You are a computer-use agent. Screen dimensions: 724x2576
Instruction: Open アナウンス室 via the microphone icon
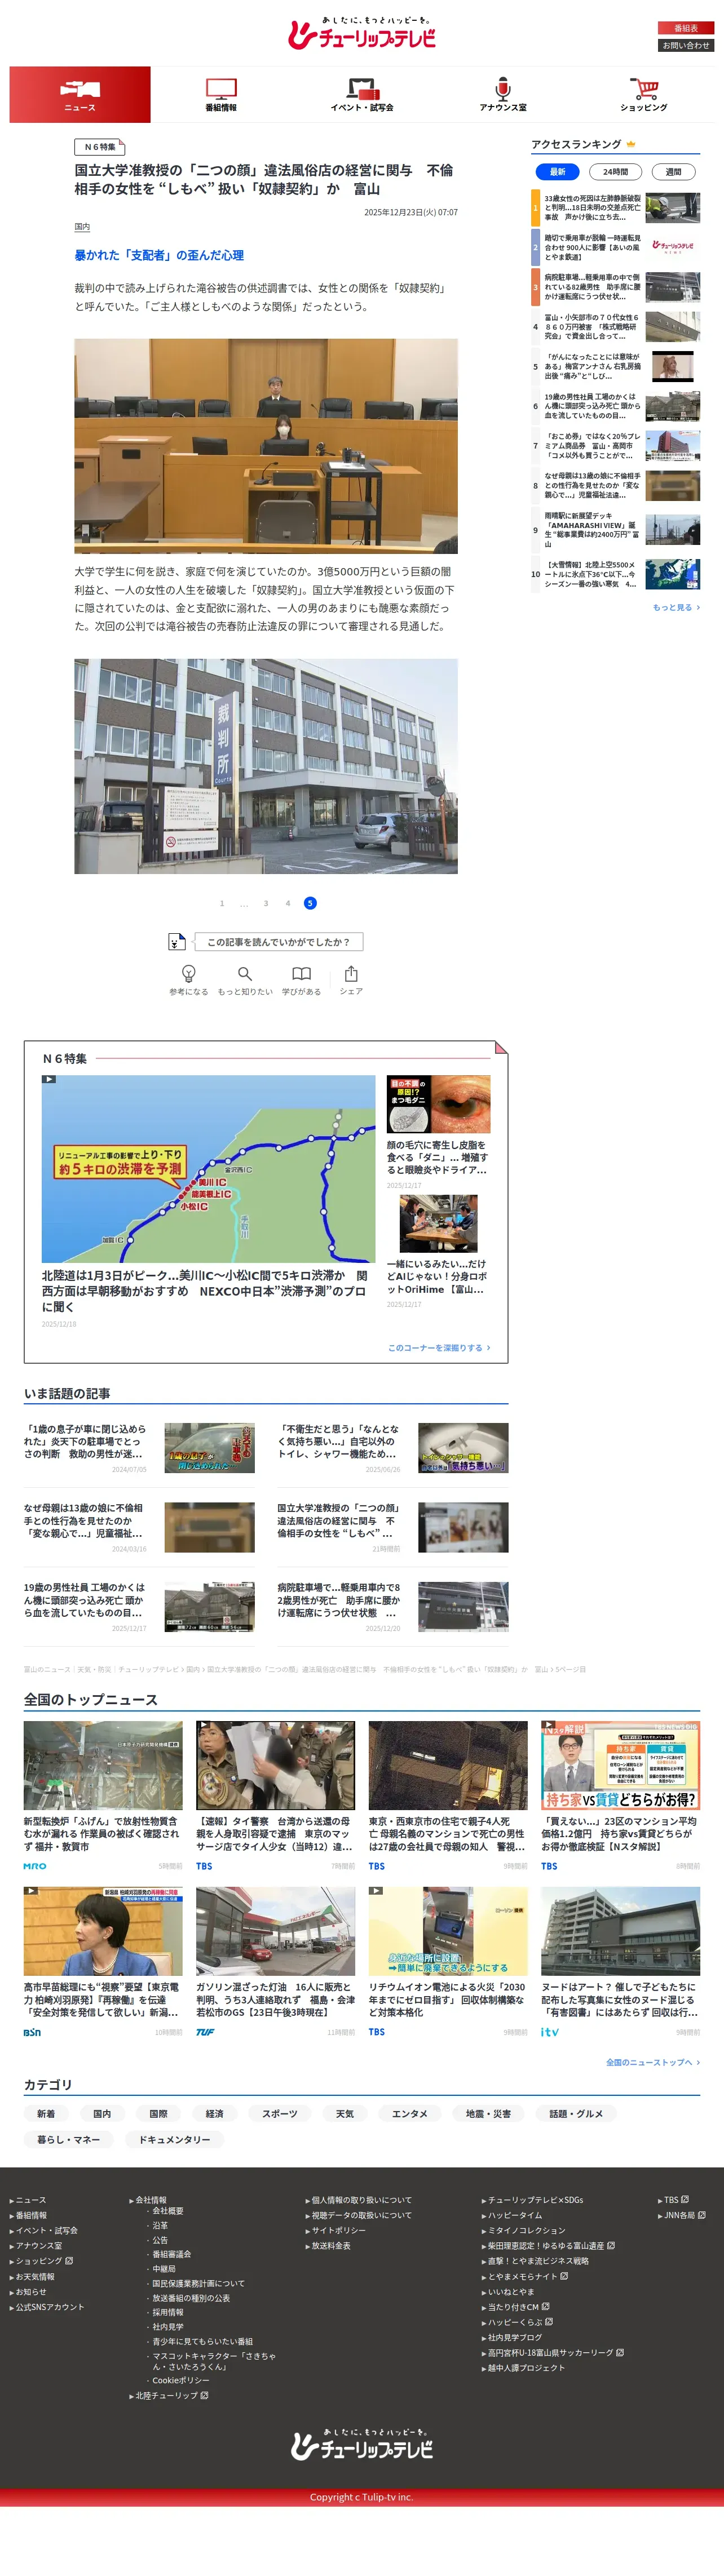point(503,89)
